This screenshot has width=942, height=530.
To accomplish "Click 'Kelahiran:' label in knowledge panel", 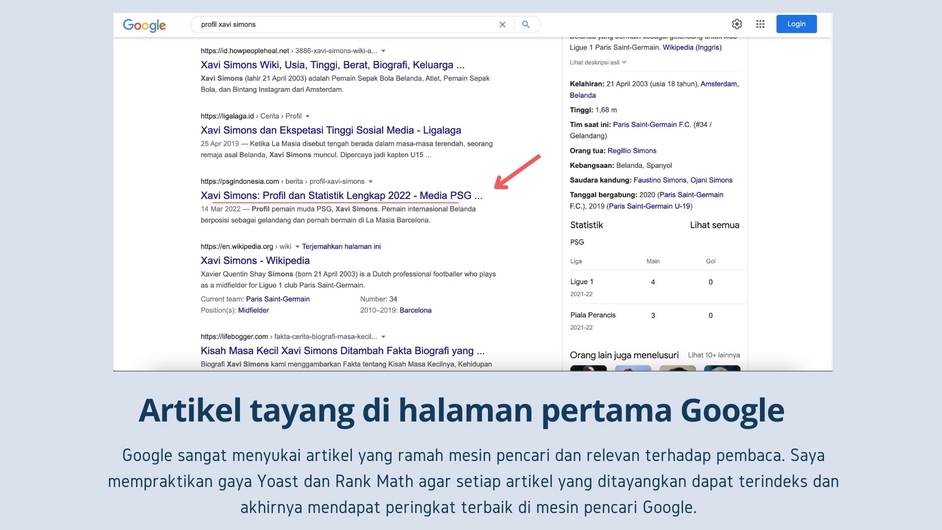I will pyautogui.click(x=587, y=84).
